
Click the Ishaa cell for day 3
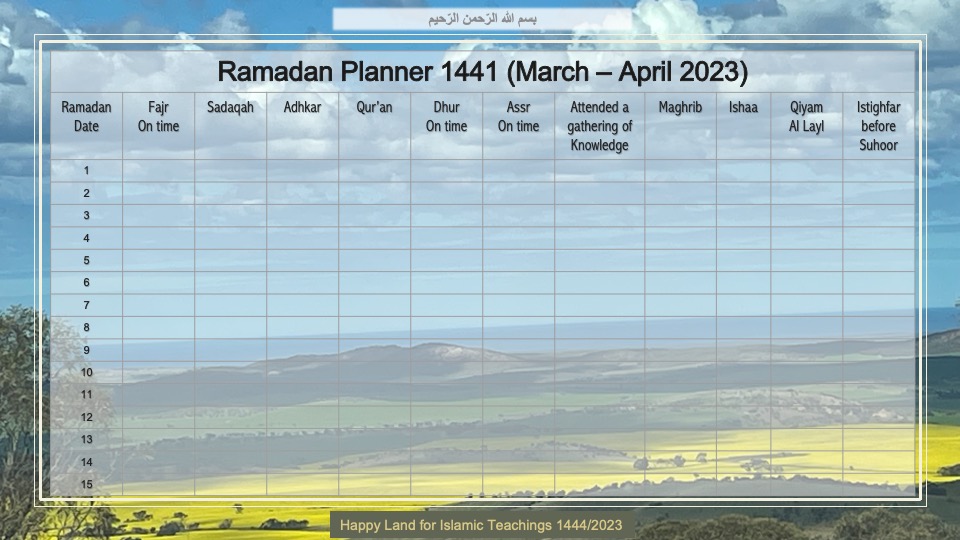coord(743,216)
